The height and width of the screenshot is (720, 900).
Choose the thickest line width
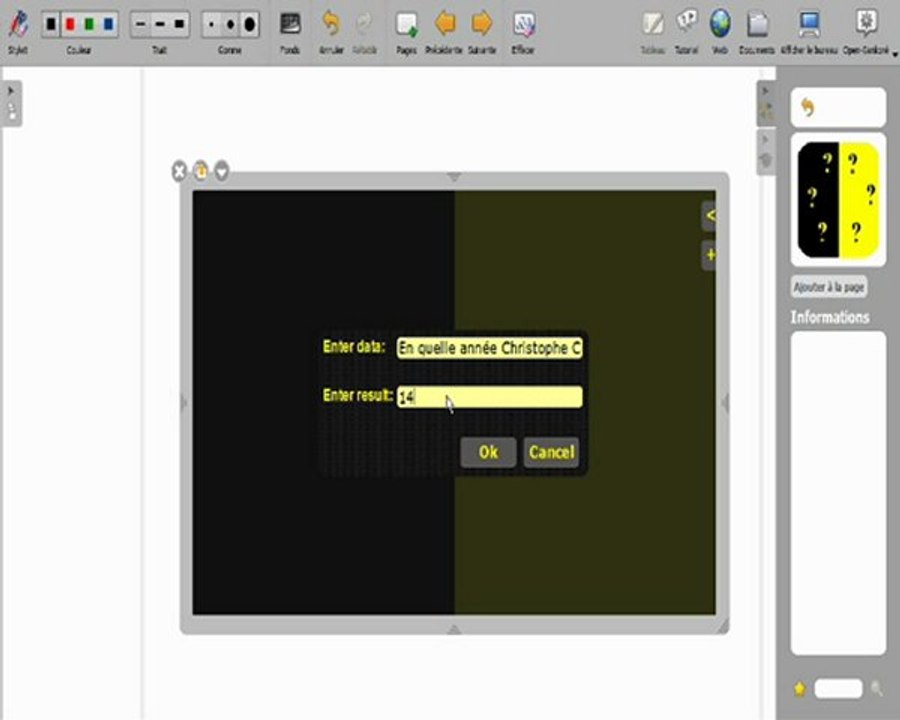point(179,24)
